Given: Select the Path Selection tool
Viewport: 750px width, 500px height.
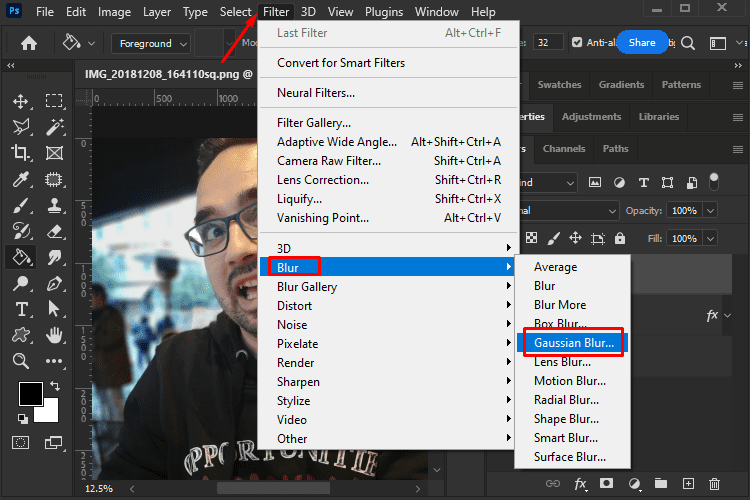Looking at the screenshot, I should tap(54, 309).
